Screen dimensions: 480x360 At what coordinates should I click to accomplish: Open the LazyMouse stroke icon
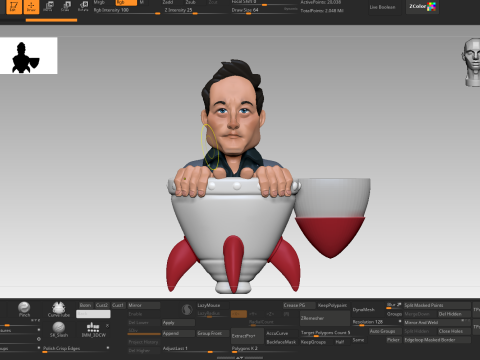click(187, 310)
